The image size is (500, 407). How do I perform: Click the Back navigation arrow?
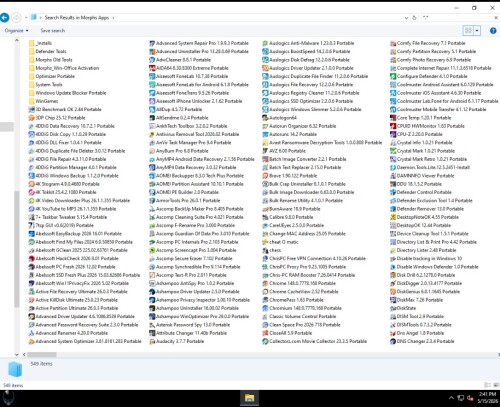(4, 17)
